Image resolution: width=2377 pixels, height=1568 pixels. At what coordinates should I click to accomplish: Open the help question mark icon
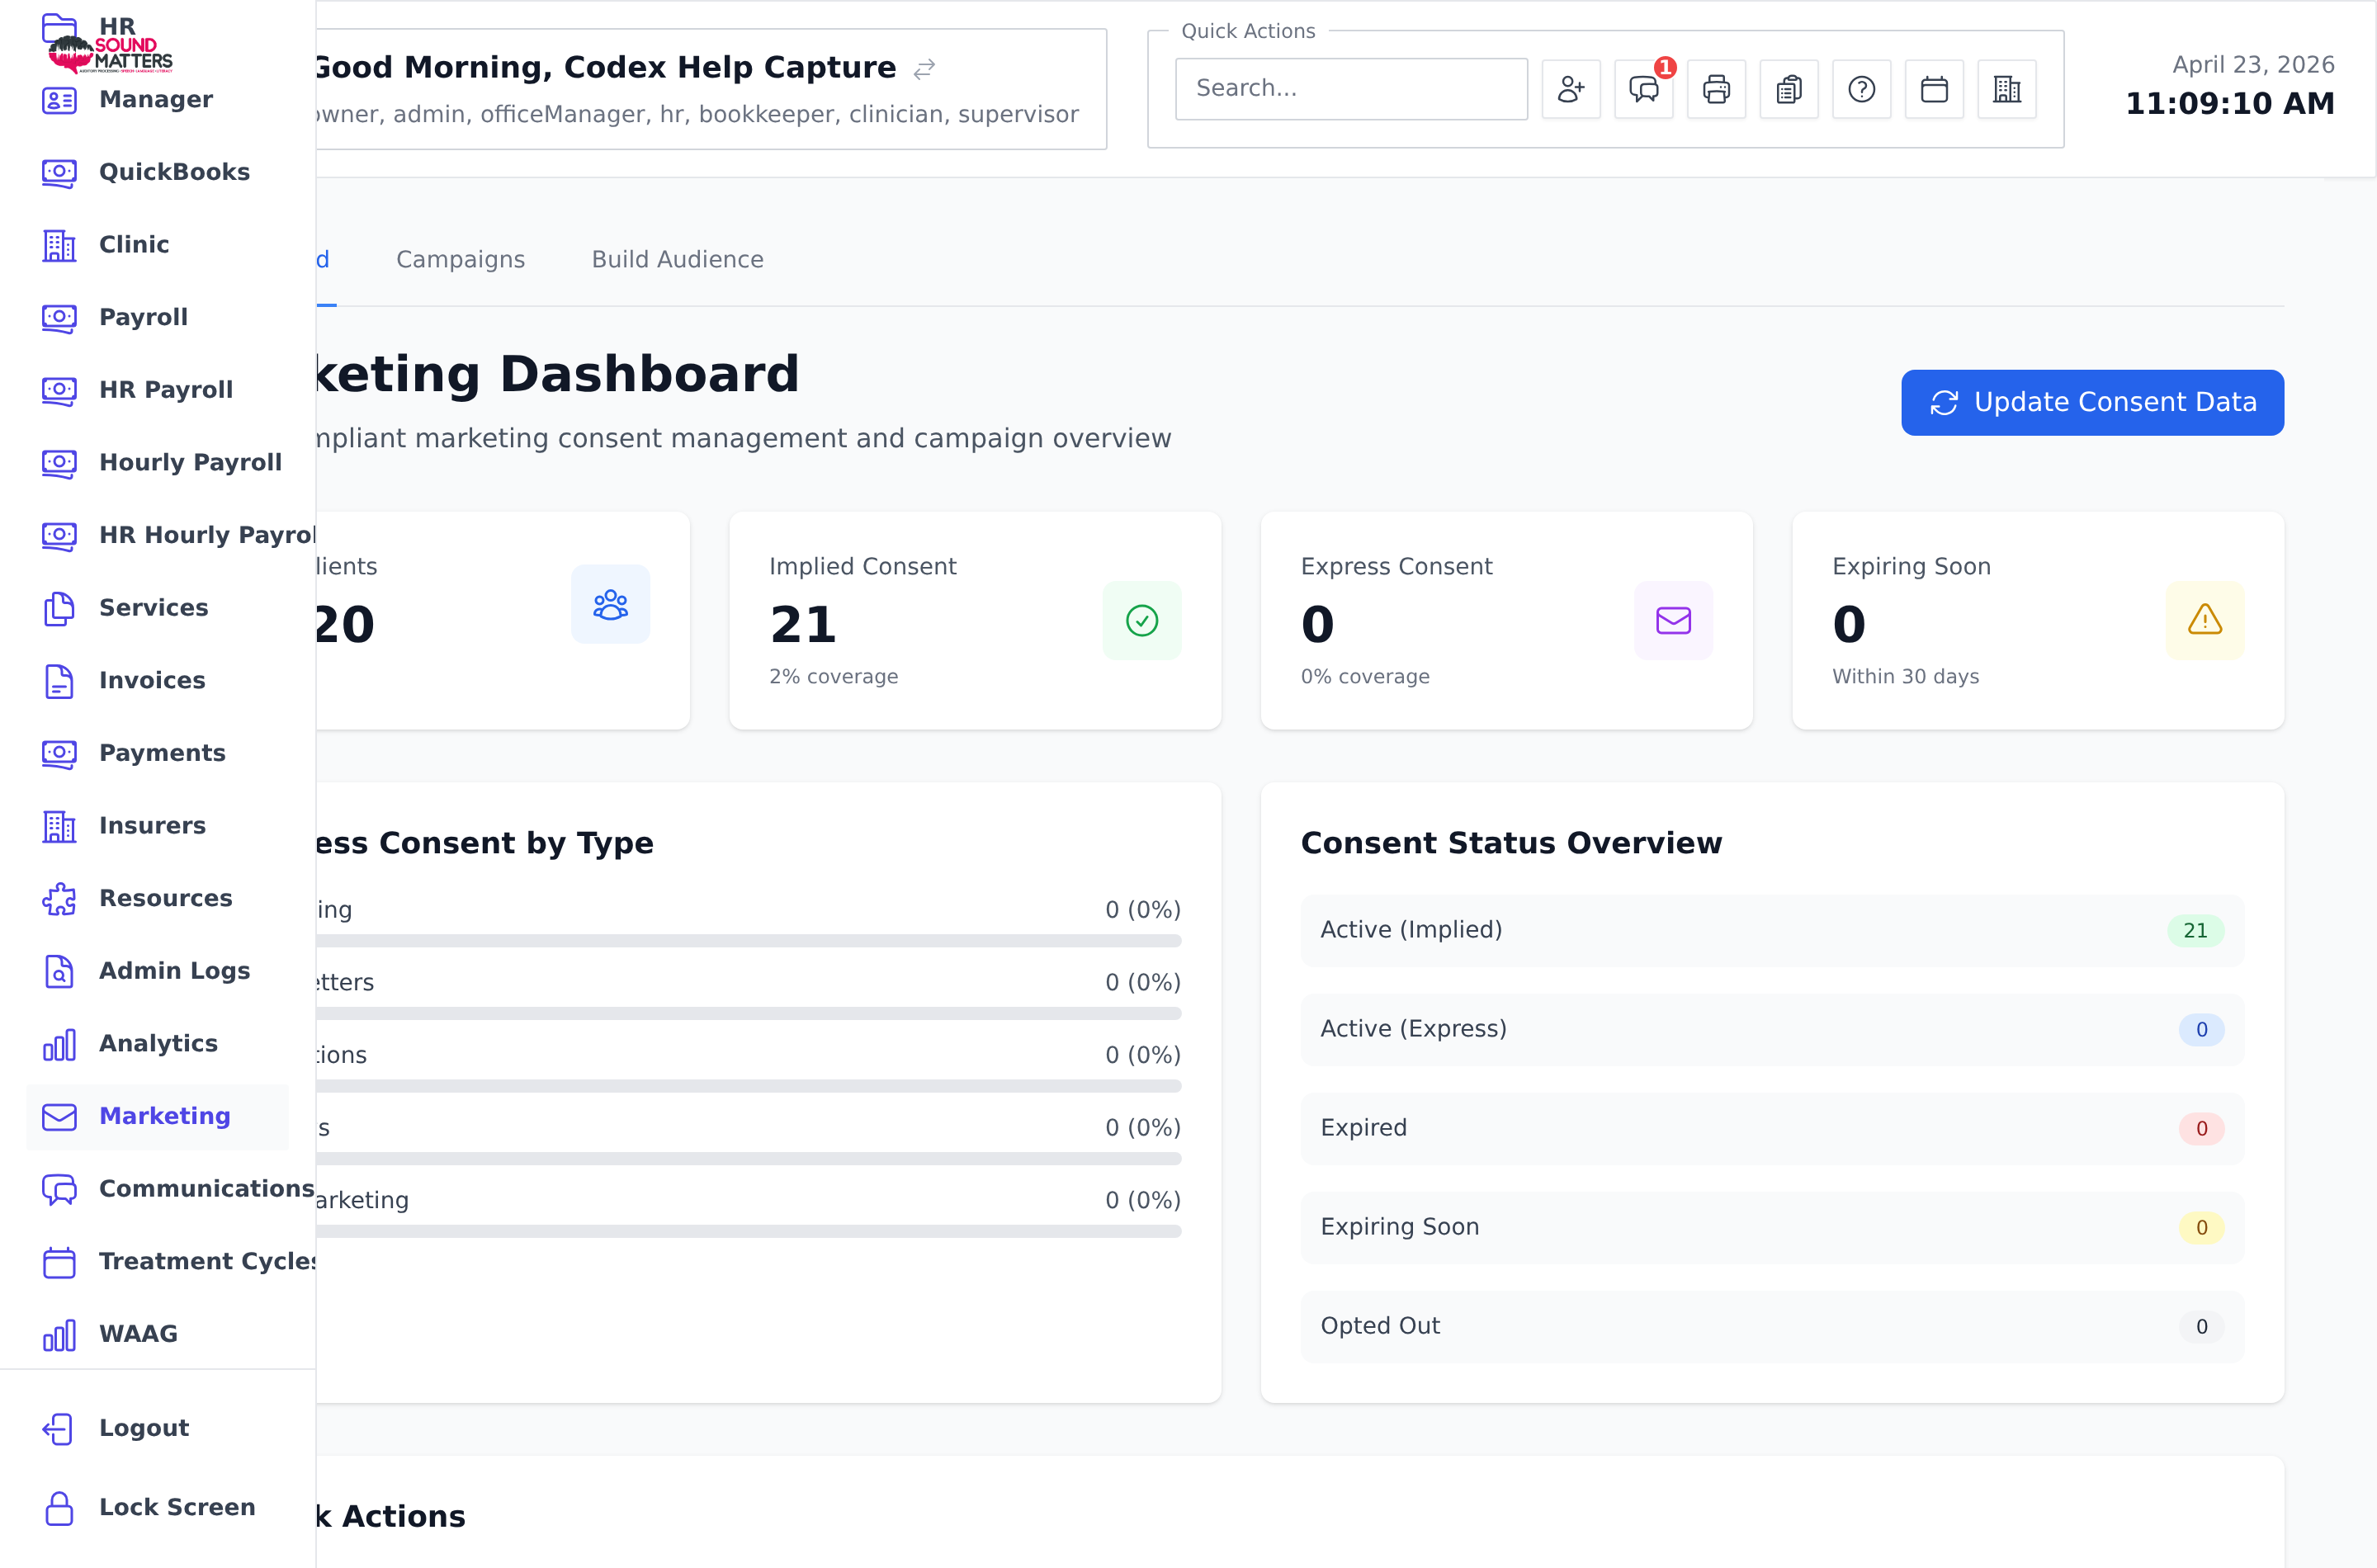pyautogui.click(x=1861, y=89)
